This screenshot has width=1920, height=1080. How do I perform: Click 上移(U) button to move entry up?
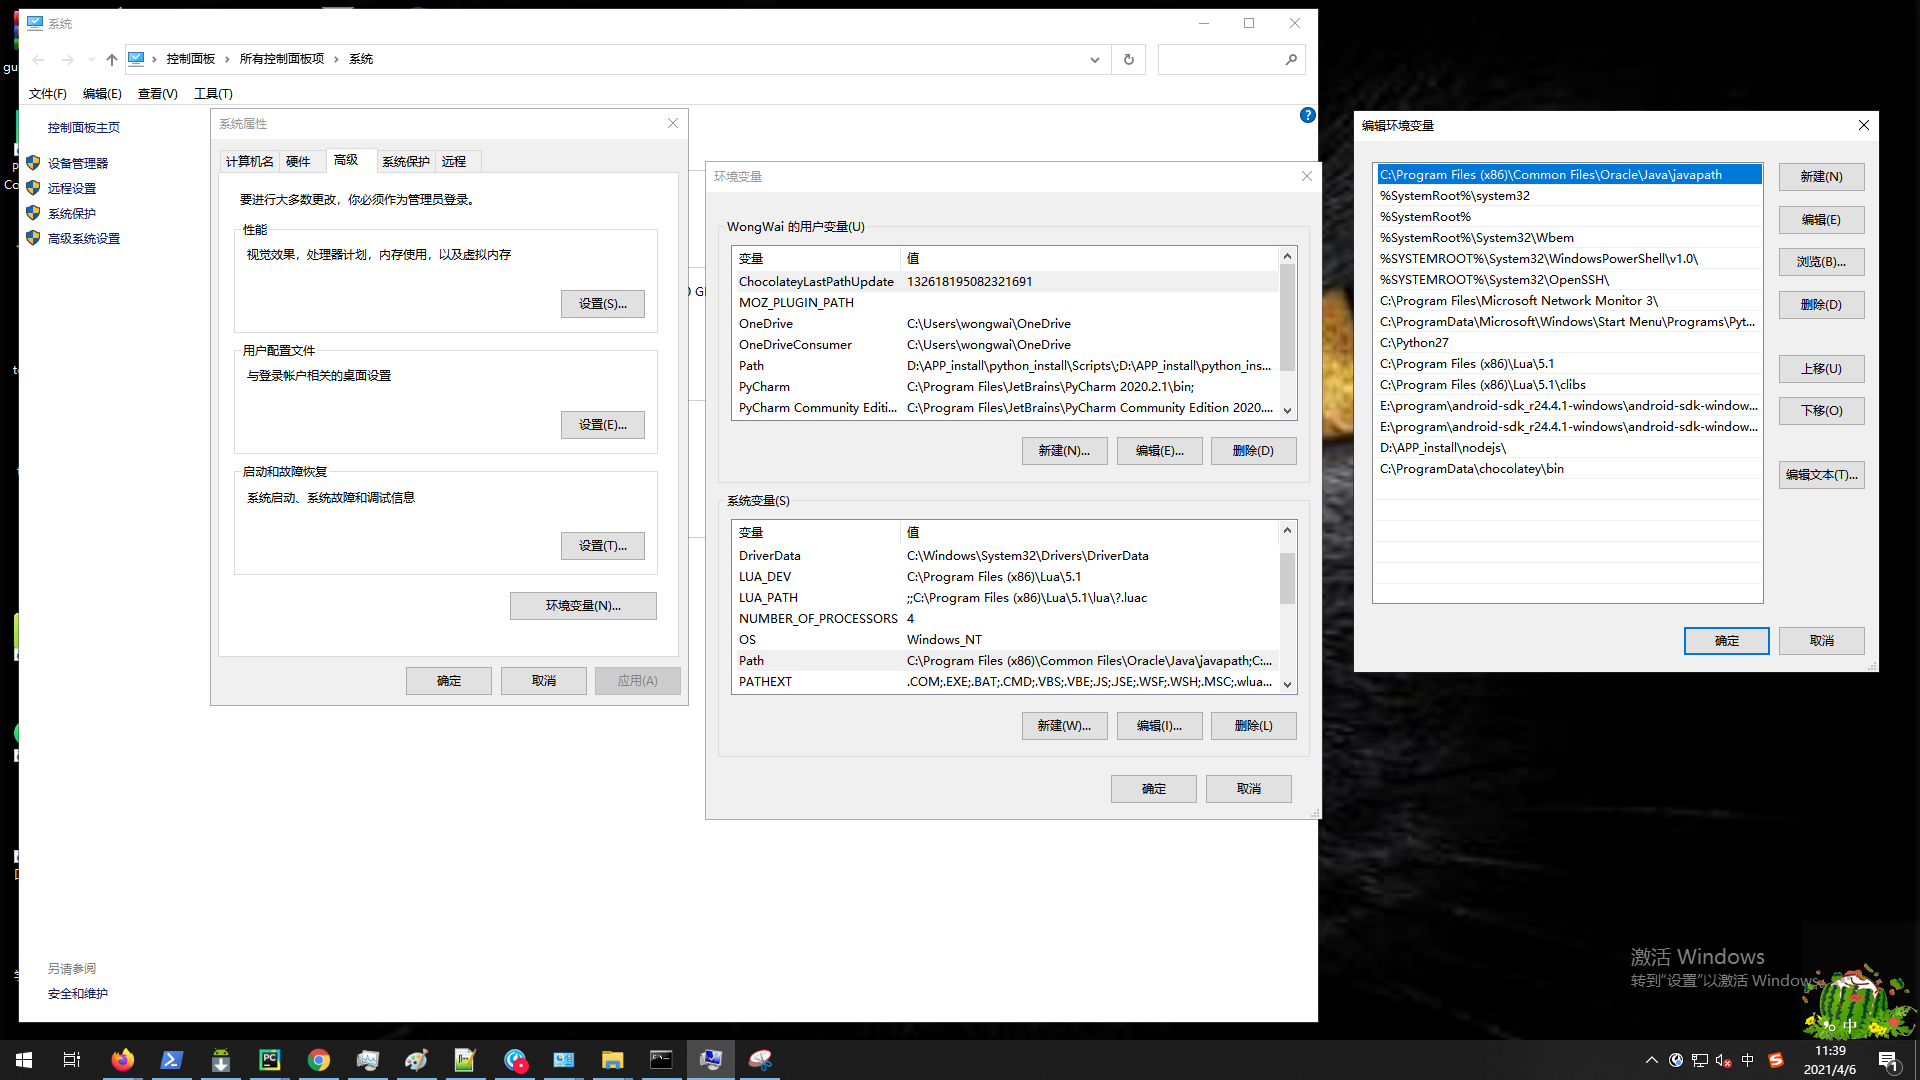[1821, 368]
